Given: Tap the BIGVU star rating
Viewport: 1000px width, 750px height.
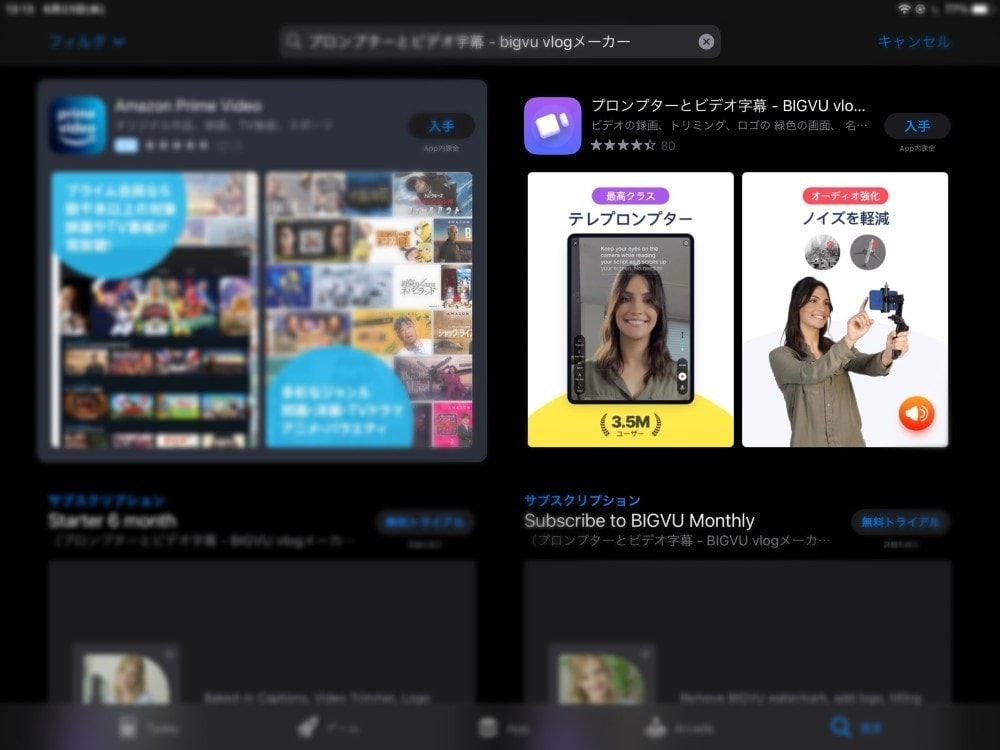Looking at the screenshot, I should [623, 145].
